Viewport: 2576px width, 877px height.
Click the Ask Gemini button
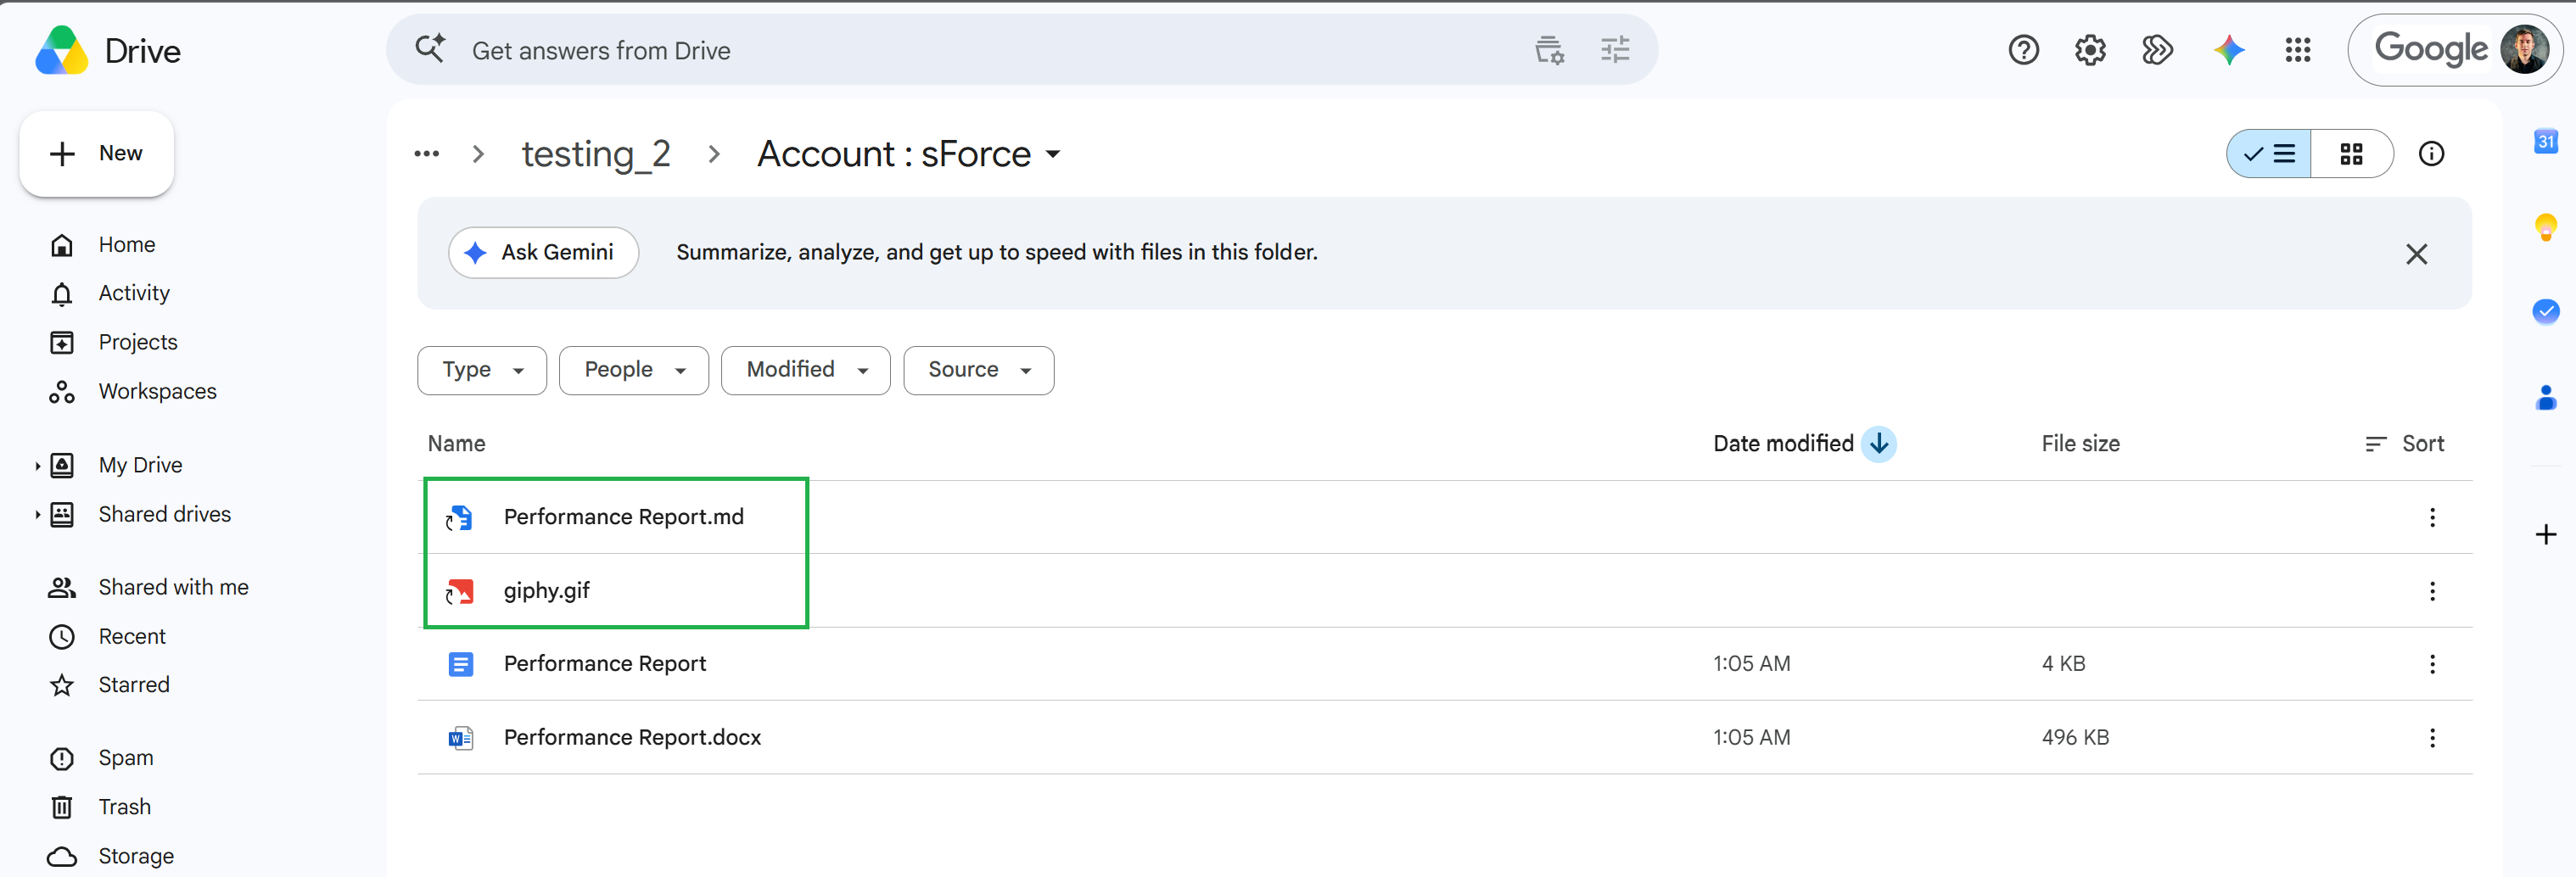click(x=543, y=252)
